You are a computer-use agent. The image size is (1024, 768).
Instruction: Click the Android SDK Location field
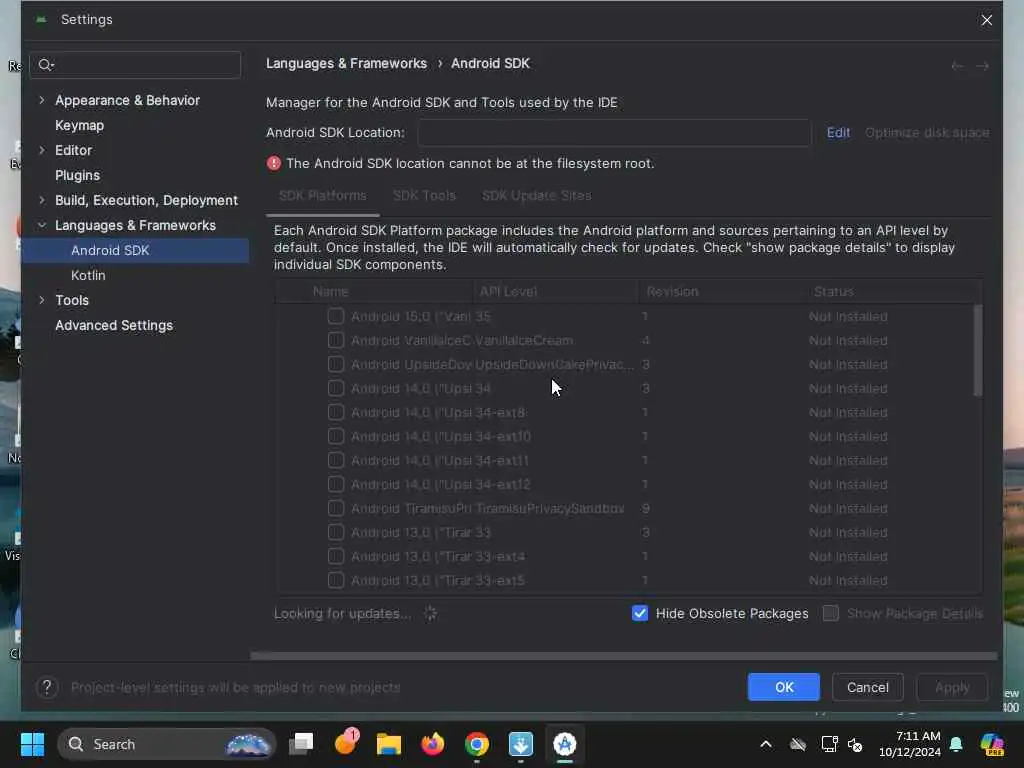[x=615, y=133]
